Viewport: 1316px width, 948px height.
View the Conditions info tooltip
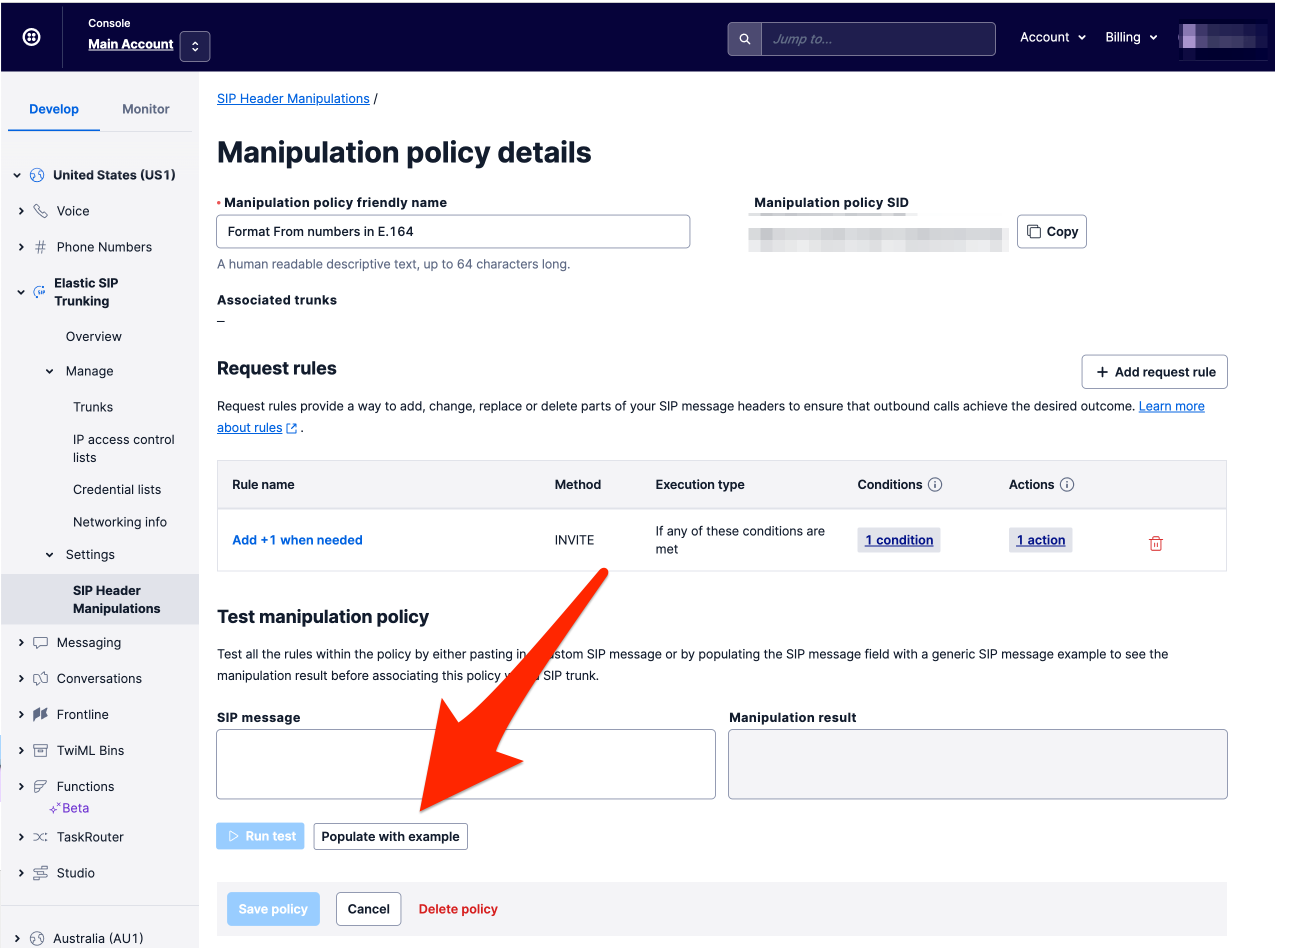coord(935,484)
